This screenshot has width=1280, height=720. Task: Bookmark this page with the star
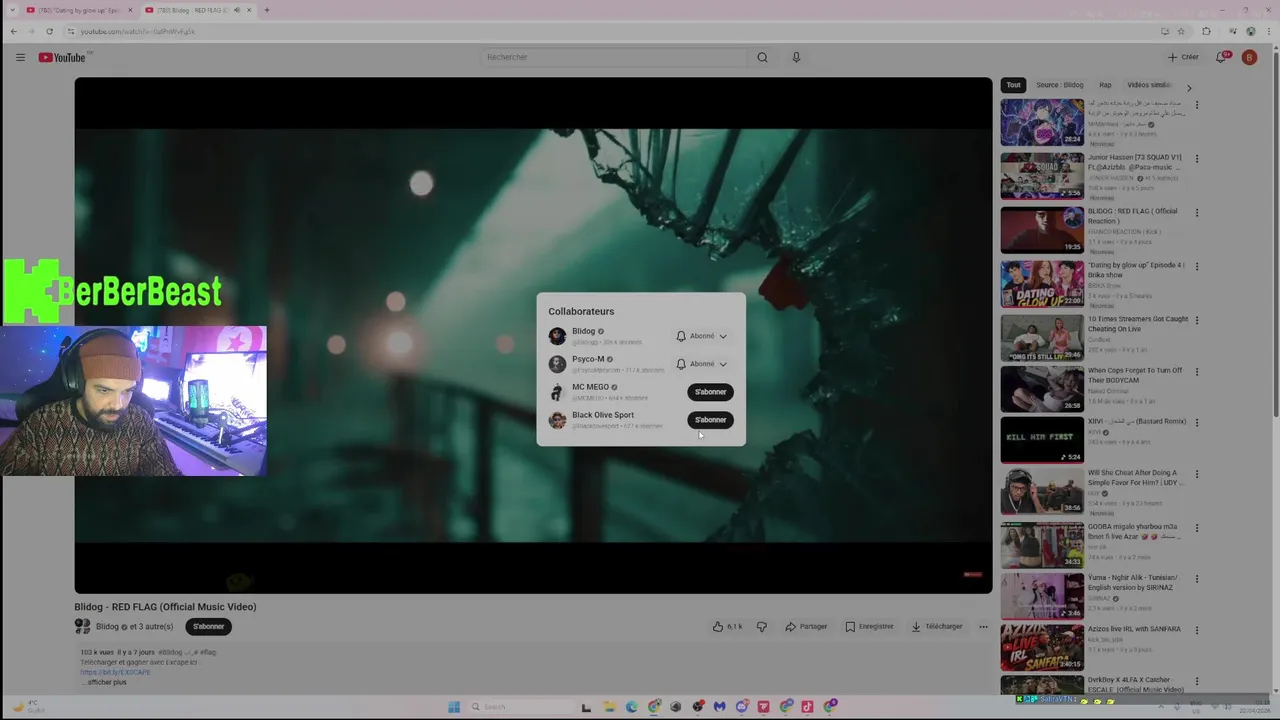1181,31
